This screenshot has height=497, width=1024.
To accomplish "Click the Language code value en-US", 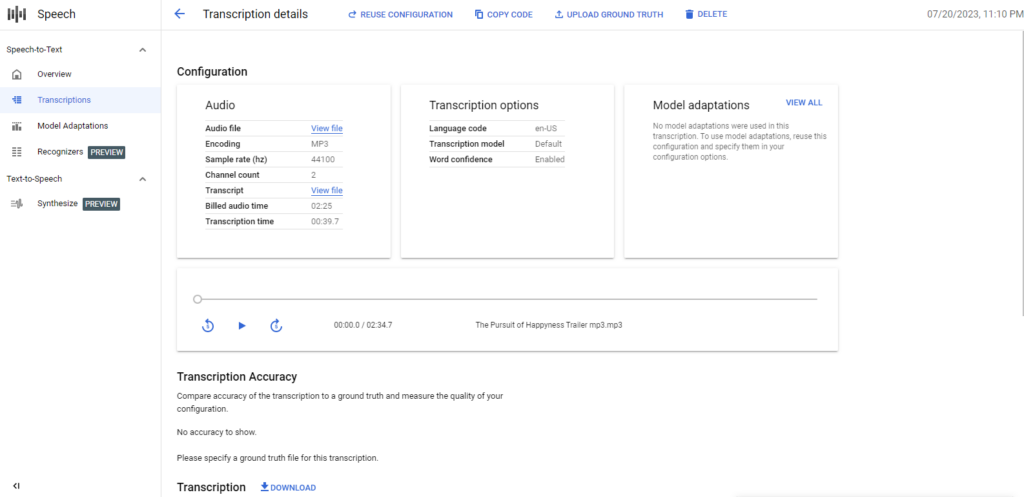I will click(x=546, y=128).
